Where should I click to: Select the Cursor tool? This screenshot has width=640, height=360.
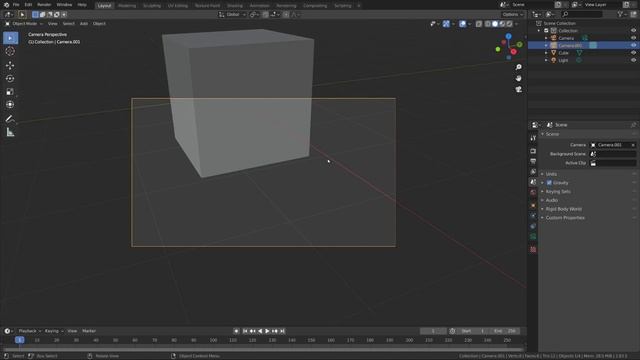(x=10, y=51)
